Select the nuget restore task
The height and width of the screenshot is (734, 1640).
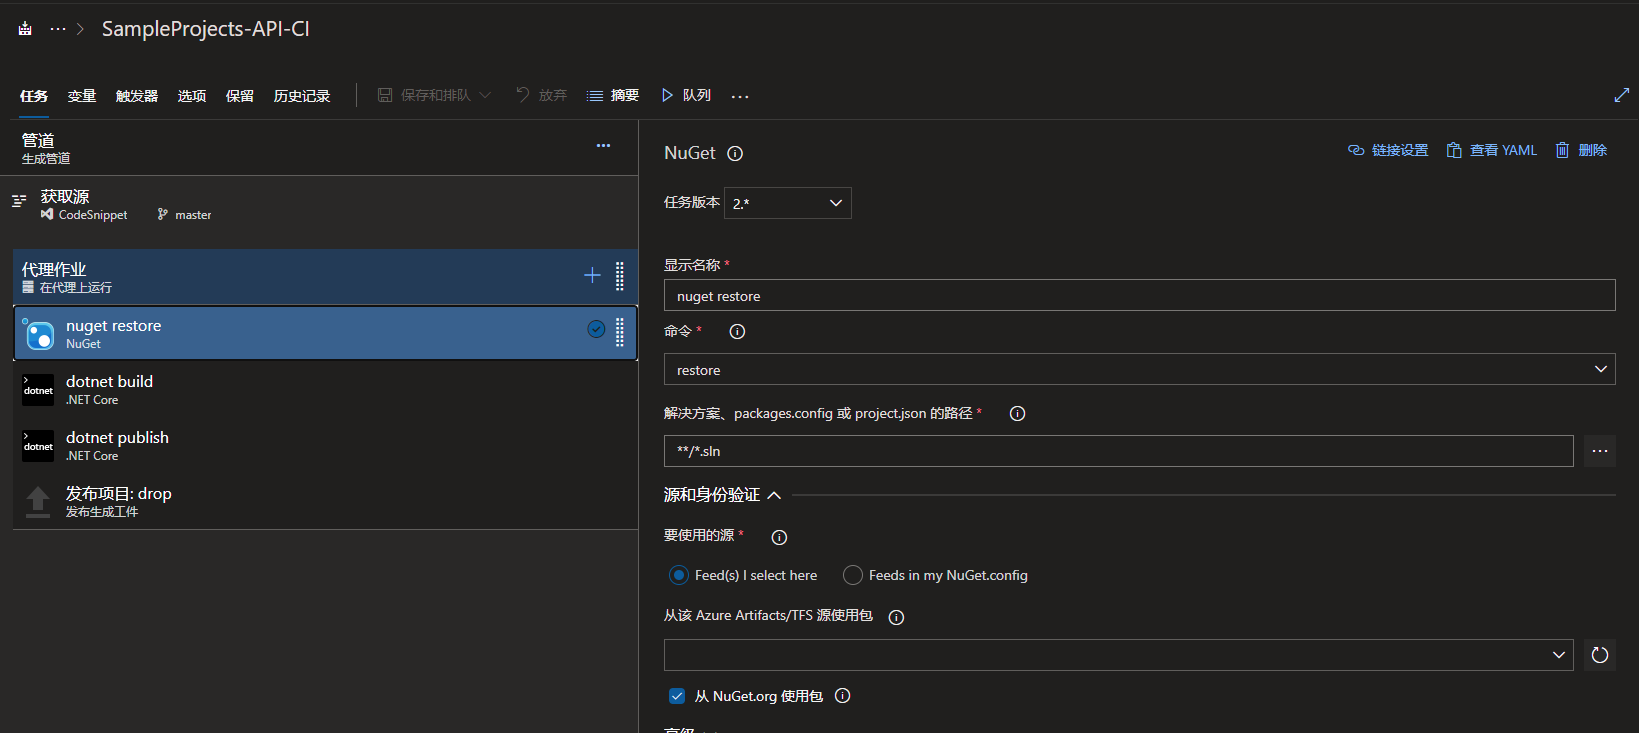[x=325, y=333]
